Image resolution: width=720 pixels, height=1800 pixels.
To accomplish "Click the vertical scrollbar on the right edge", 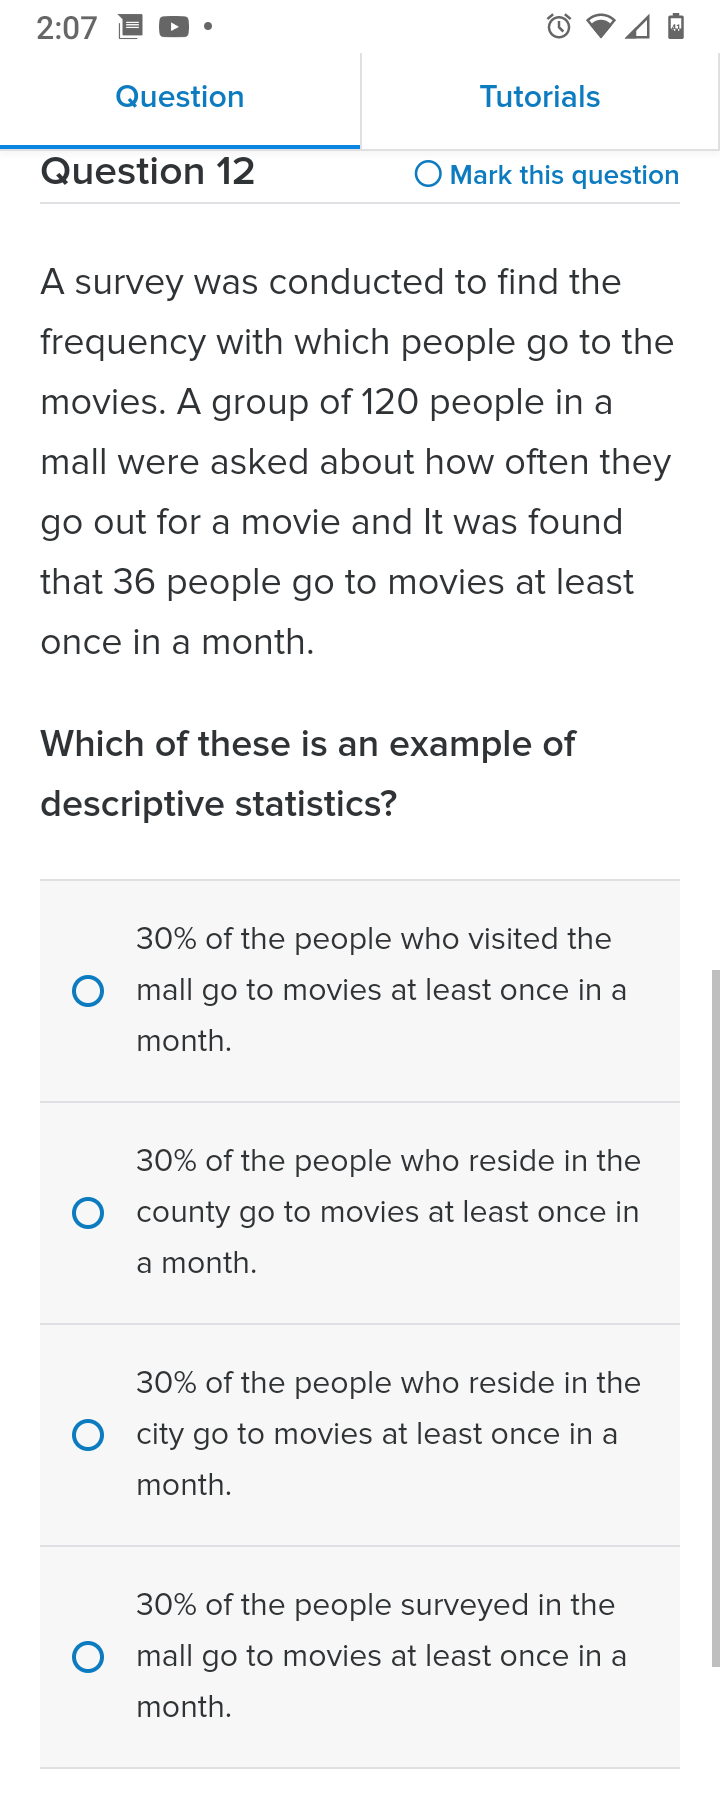I will coord(715,1318).
